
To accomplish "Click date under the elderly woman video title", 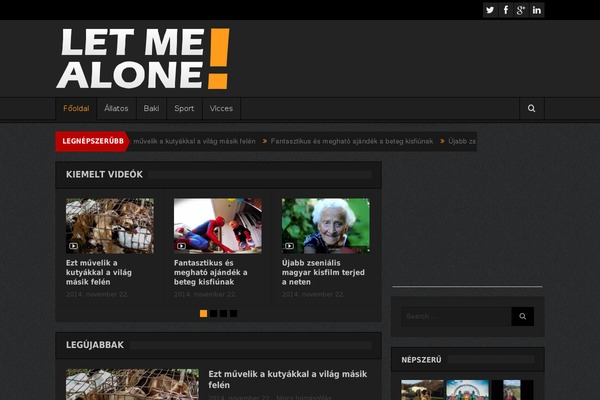I will coord(313,294).
